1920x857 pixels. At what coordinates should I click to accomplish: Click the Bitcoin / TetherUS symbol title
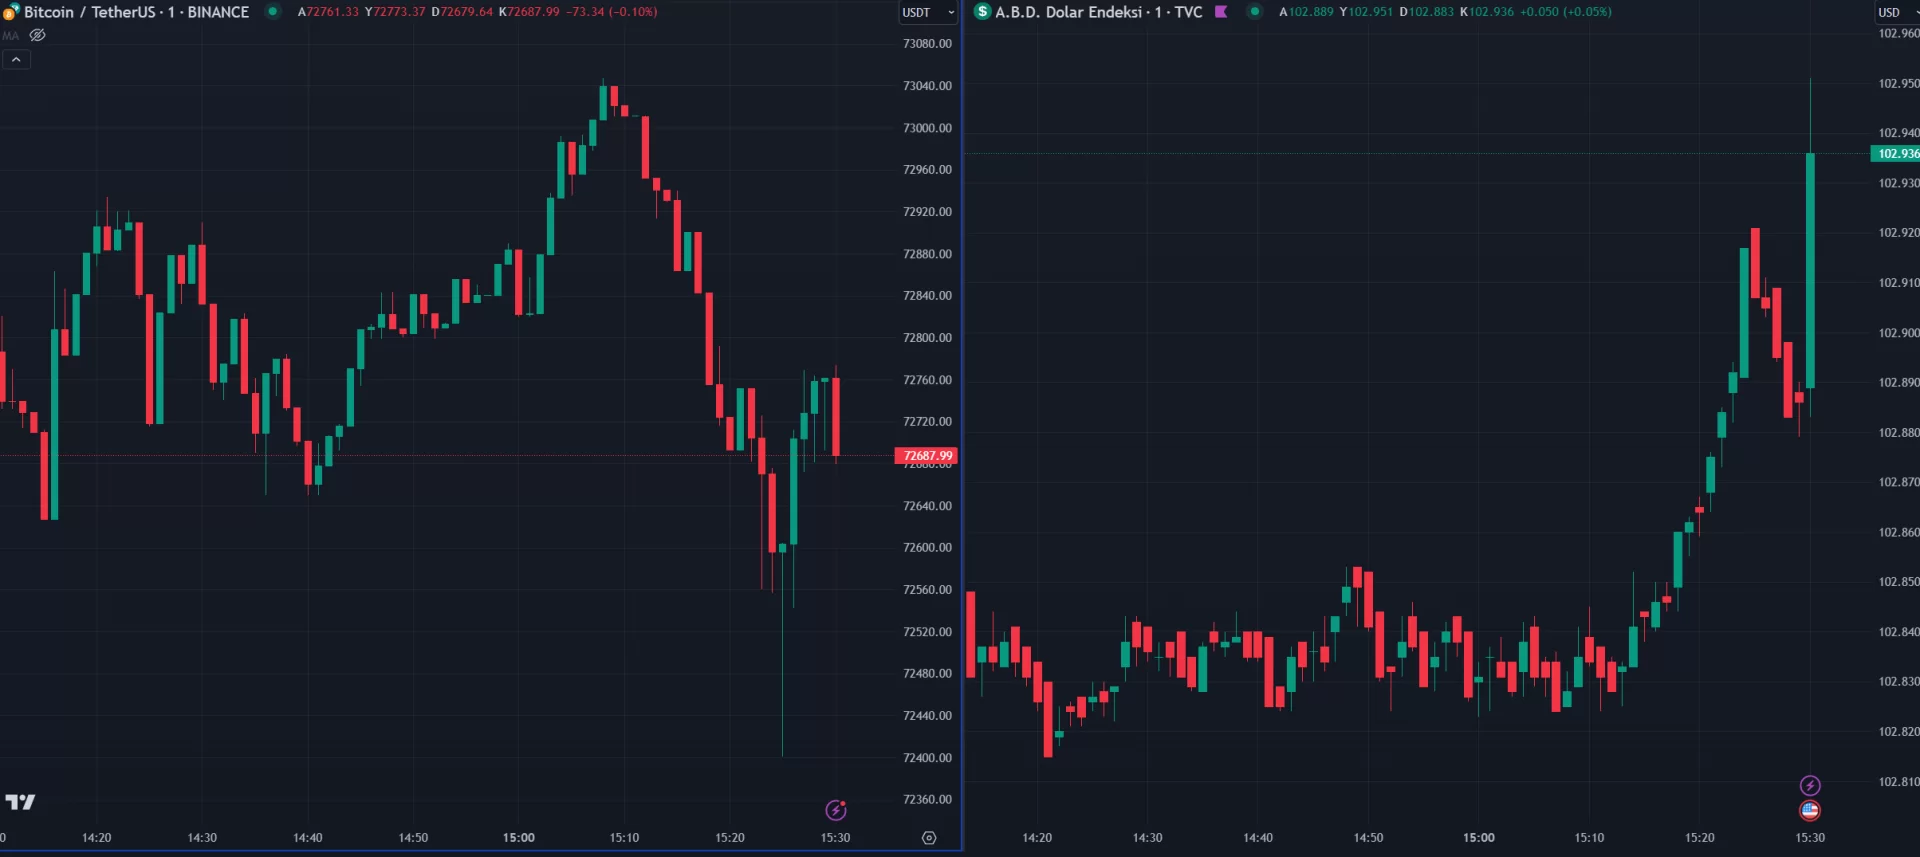point(136,12)
